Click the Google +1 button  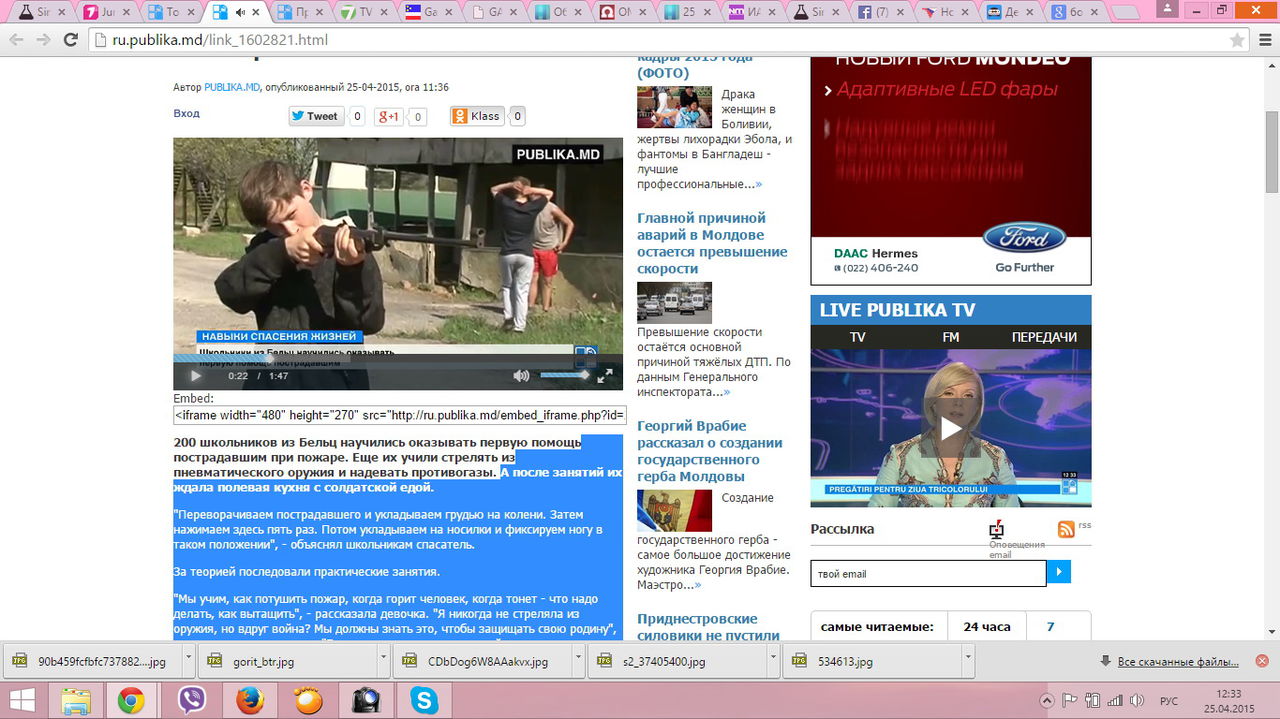(389, 116)
